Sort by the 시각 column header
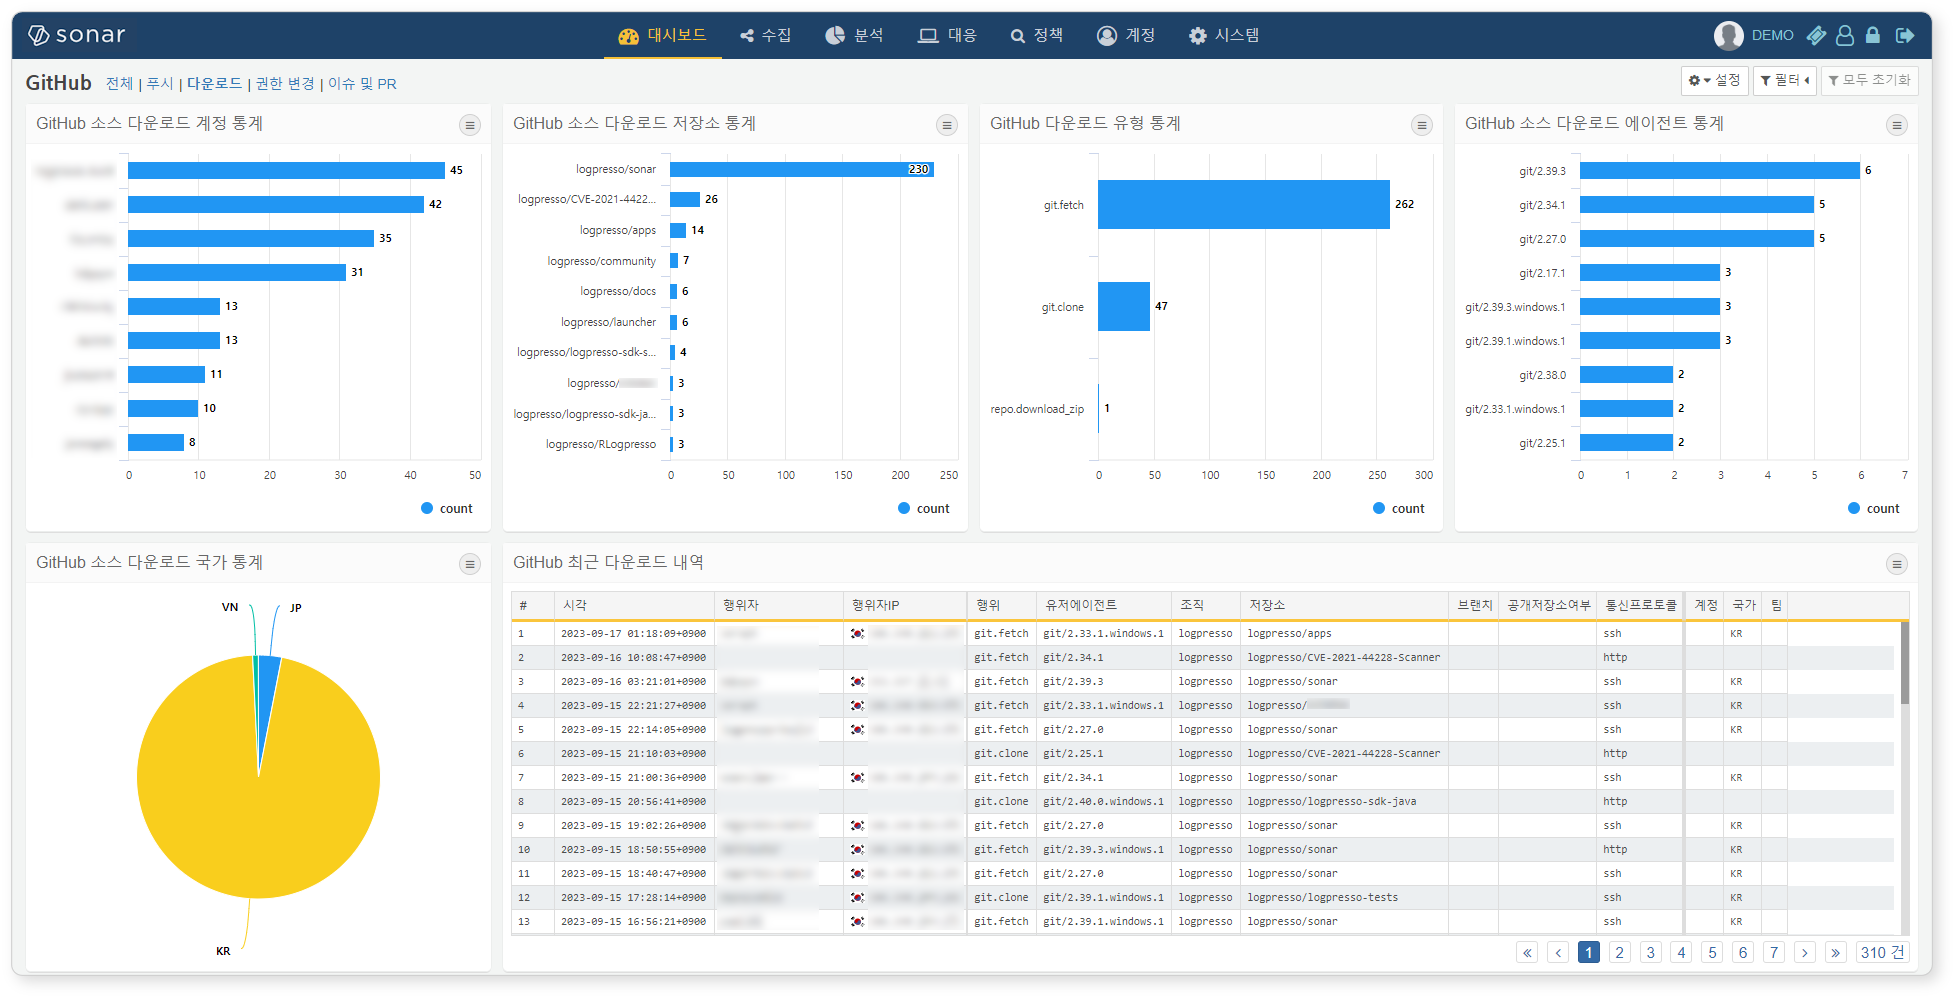 [634, 605]
